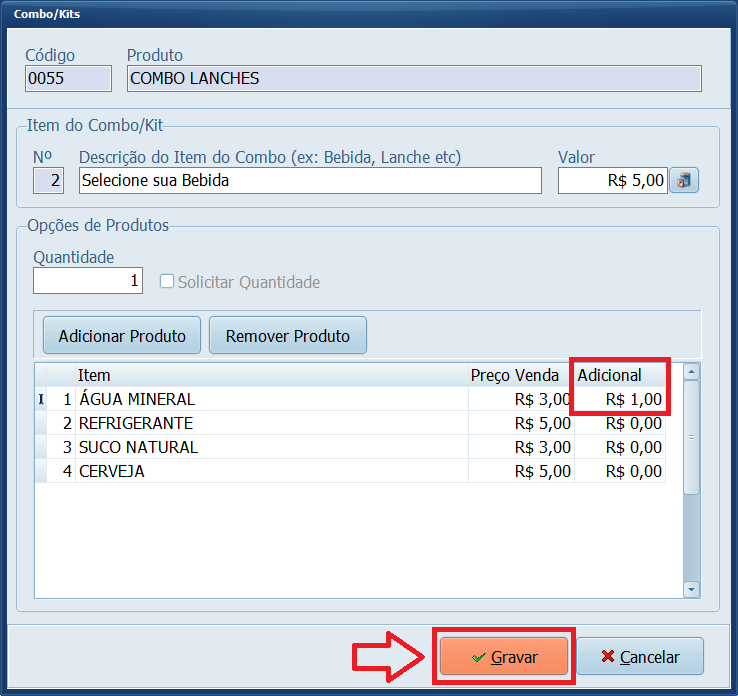Click price R$ 5,00 of REFRIGERANTE

(521, 423)
